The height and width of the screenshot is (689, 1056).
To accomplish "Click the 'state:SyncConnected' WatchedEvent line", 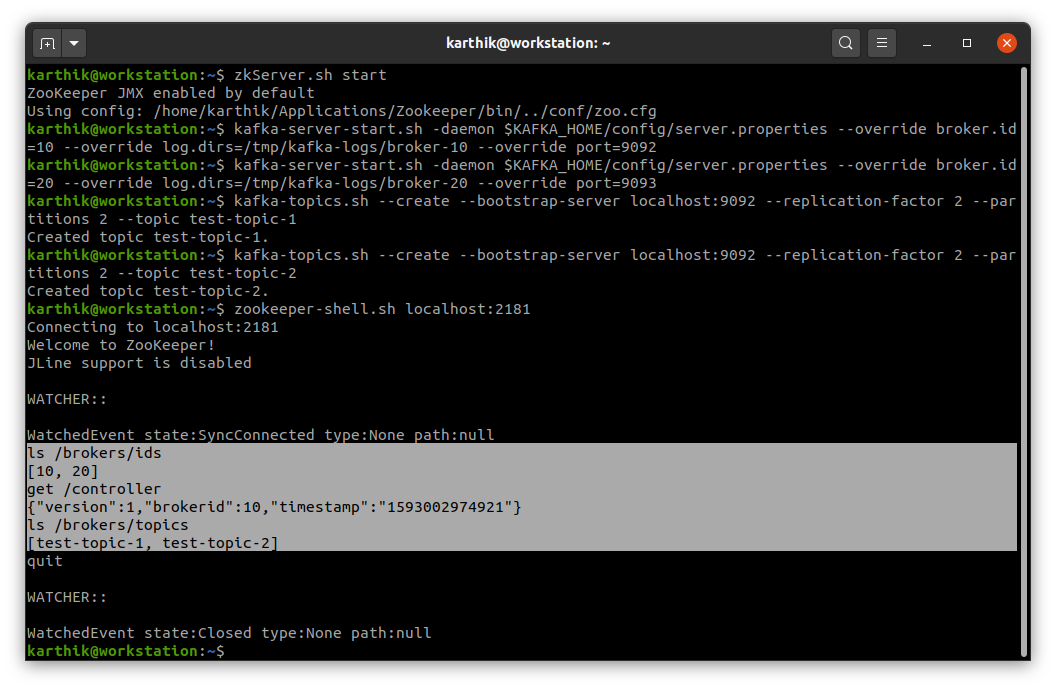I will [x=261, y=435].
